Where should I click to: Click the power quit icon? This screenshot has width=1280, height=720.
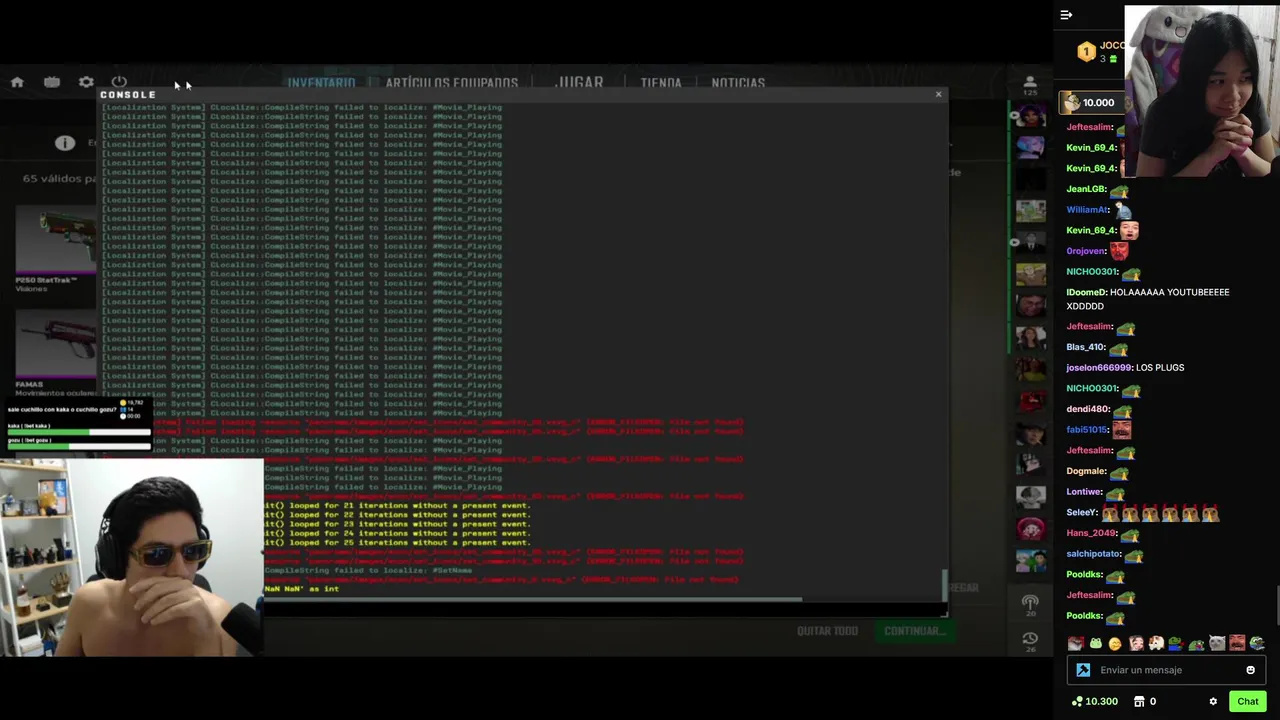point(119,82)
